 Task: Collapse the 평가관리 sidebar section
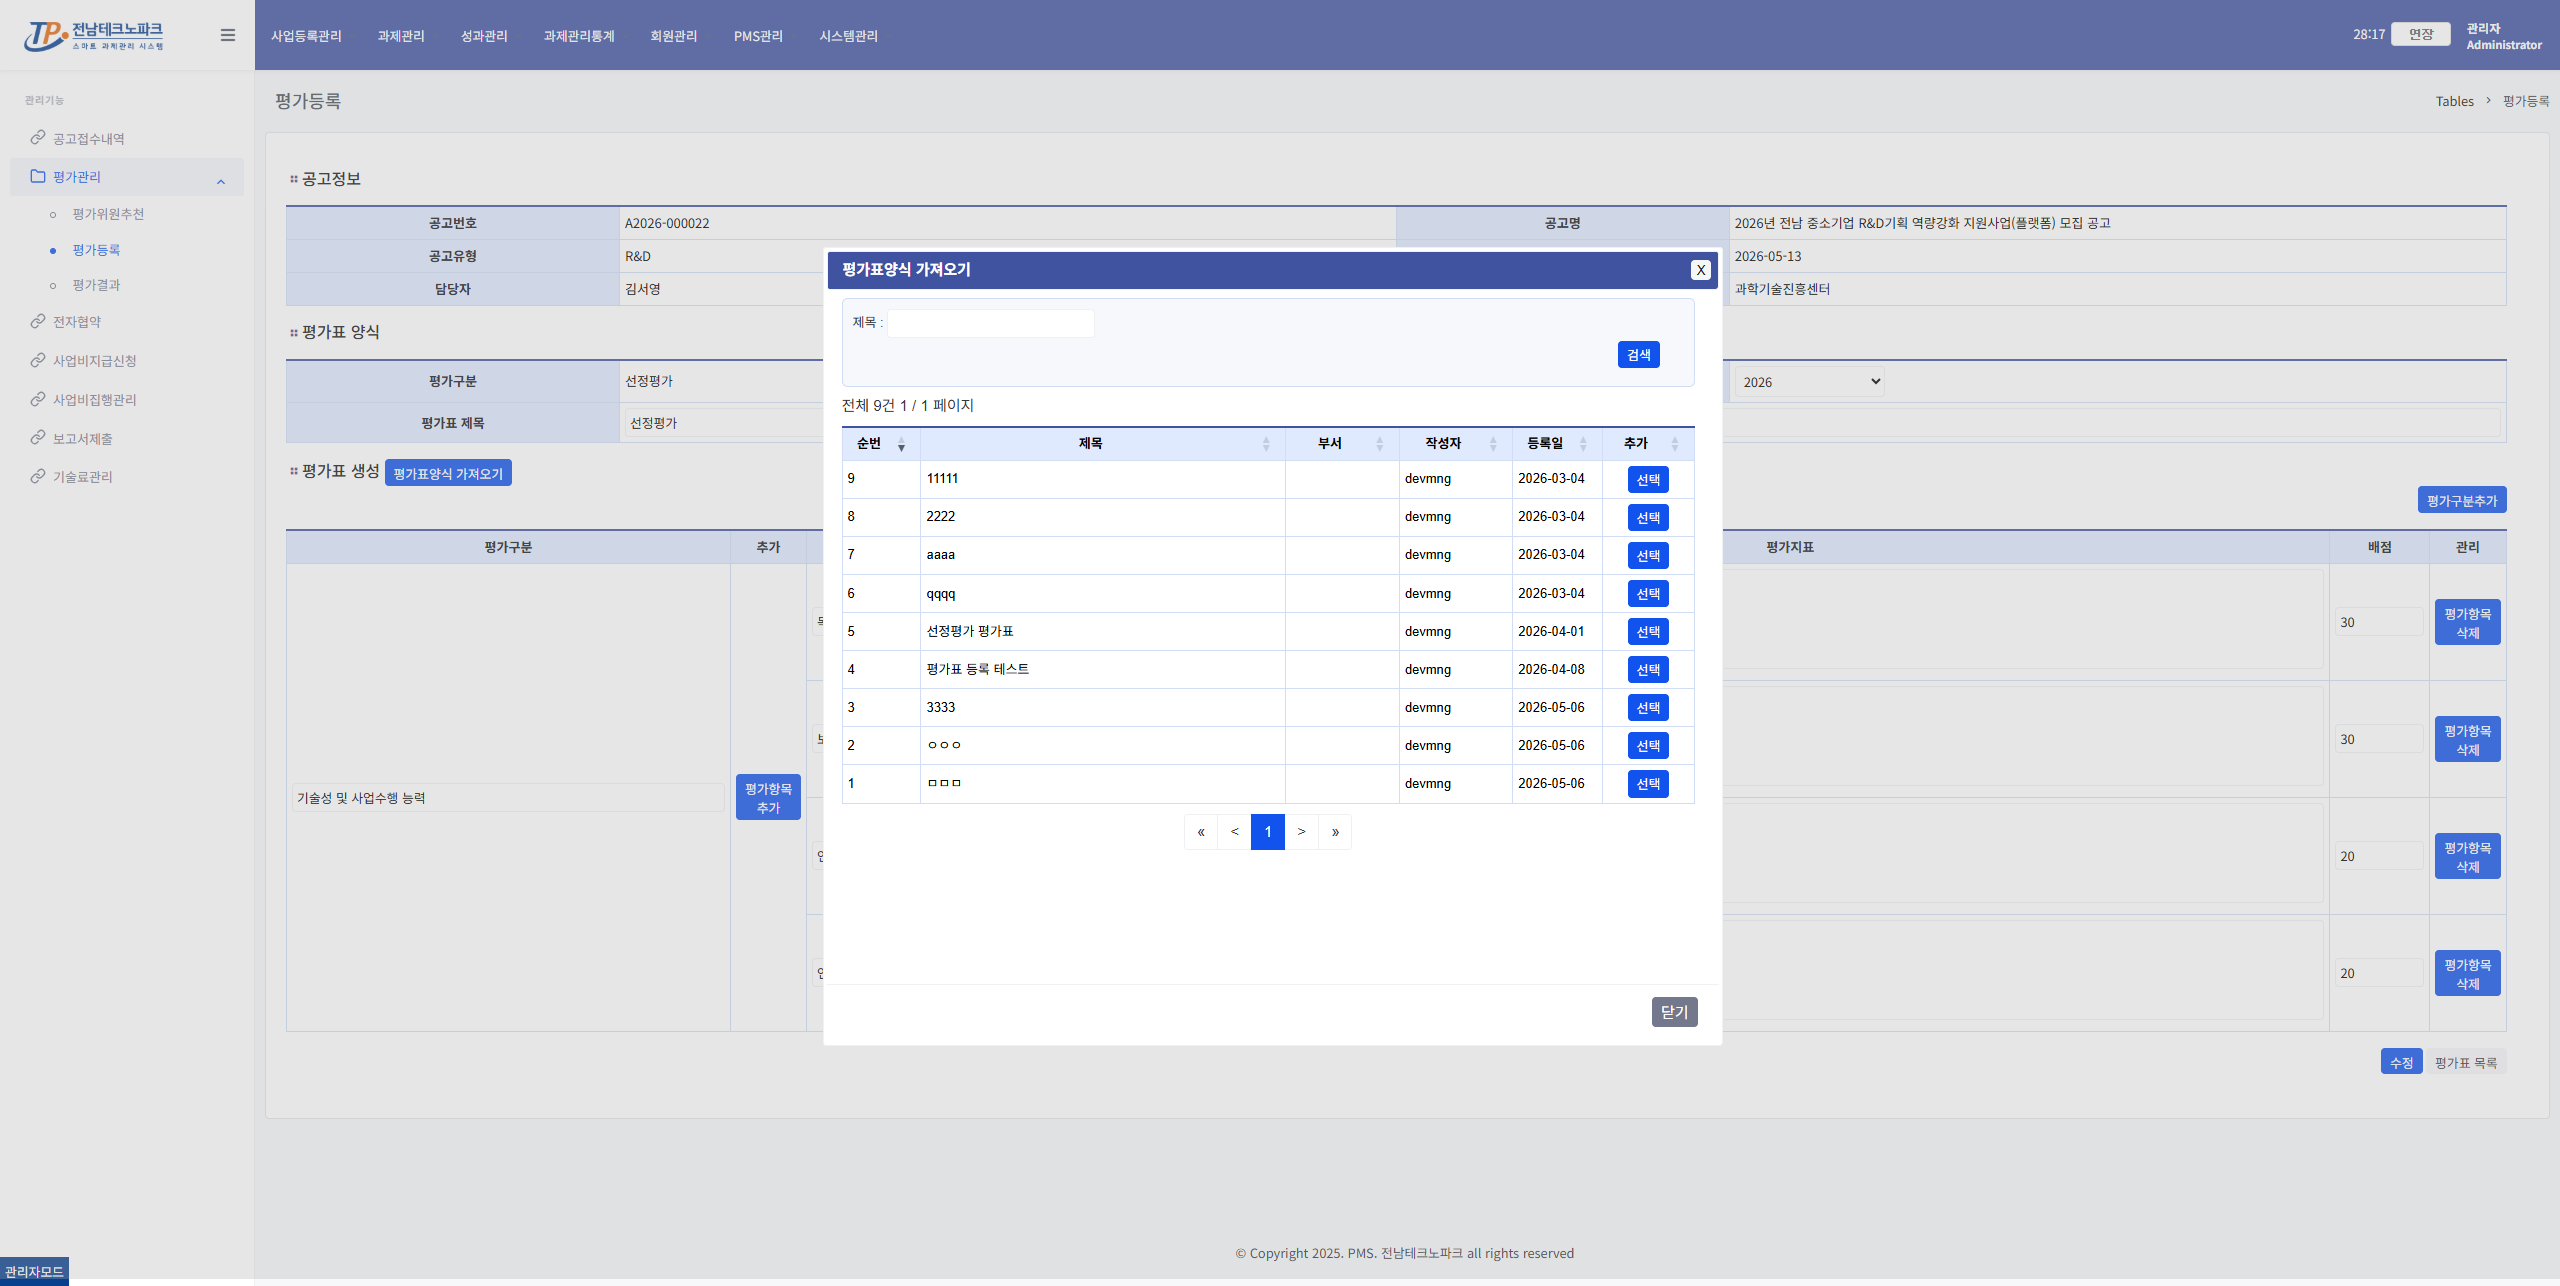point(127,177)
